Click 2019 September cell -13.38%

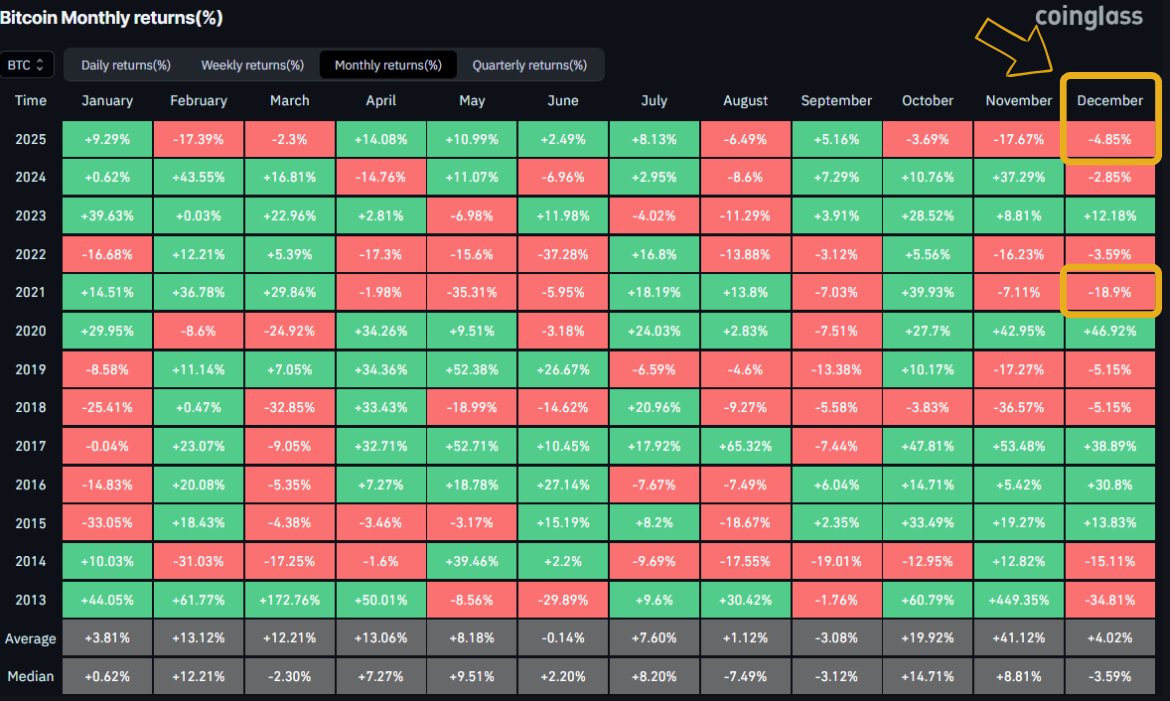[x=836, y=370]
